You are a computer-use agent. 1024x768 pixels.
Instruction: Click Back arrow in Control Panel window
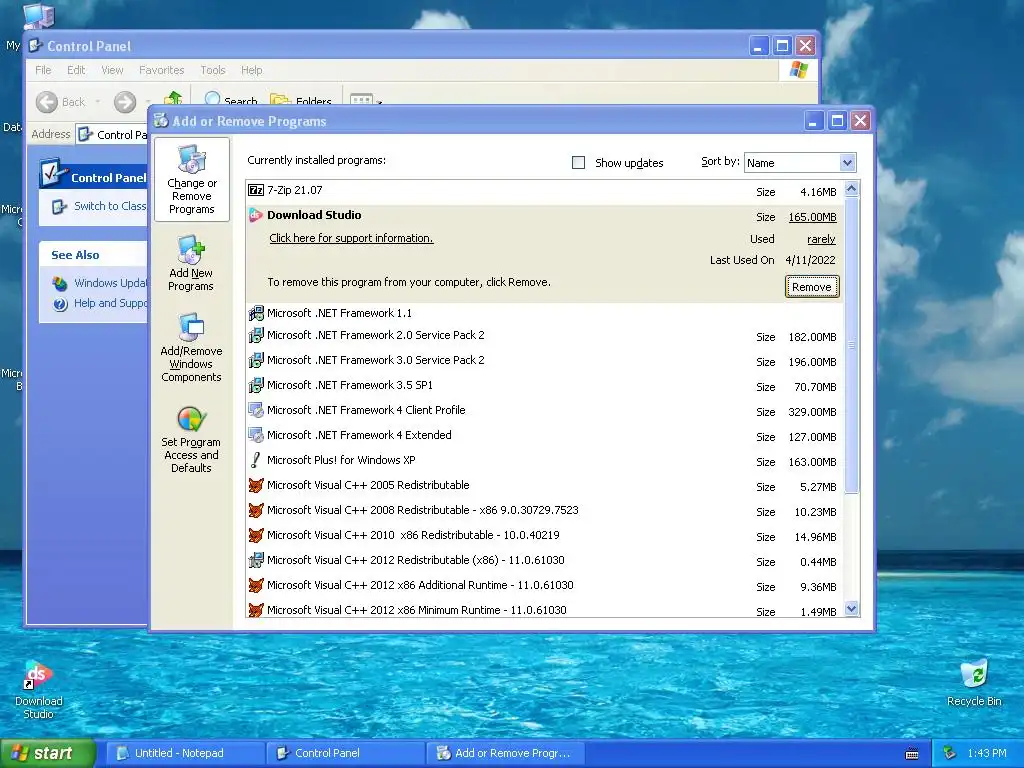pos(61,102)
